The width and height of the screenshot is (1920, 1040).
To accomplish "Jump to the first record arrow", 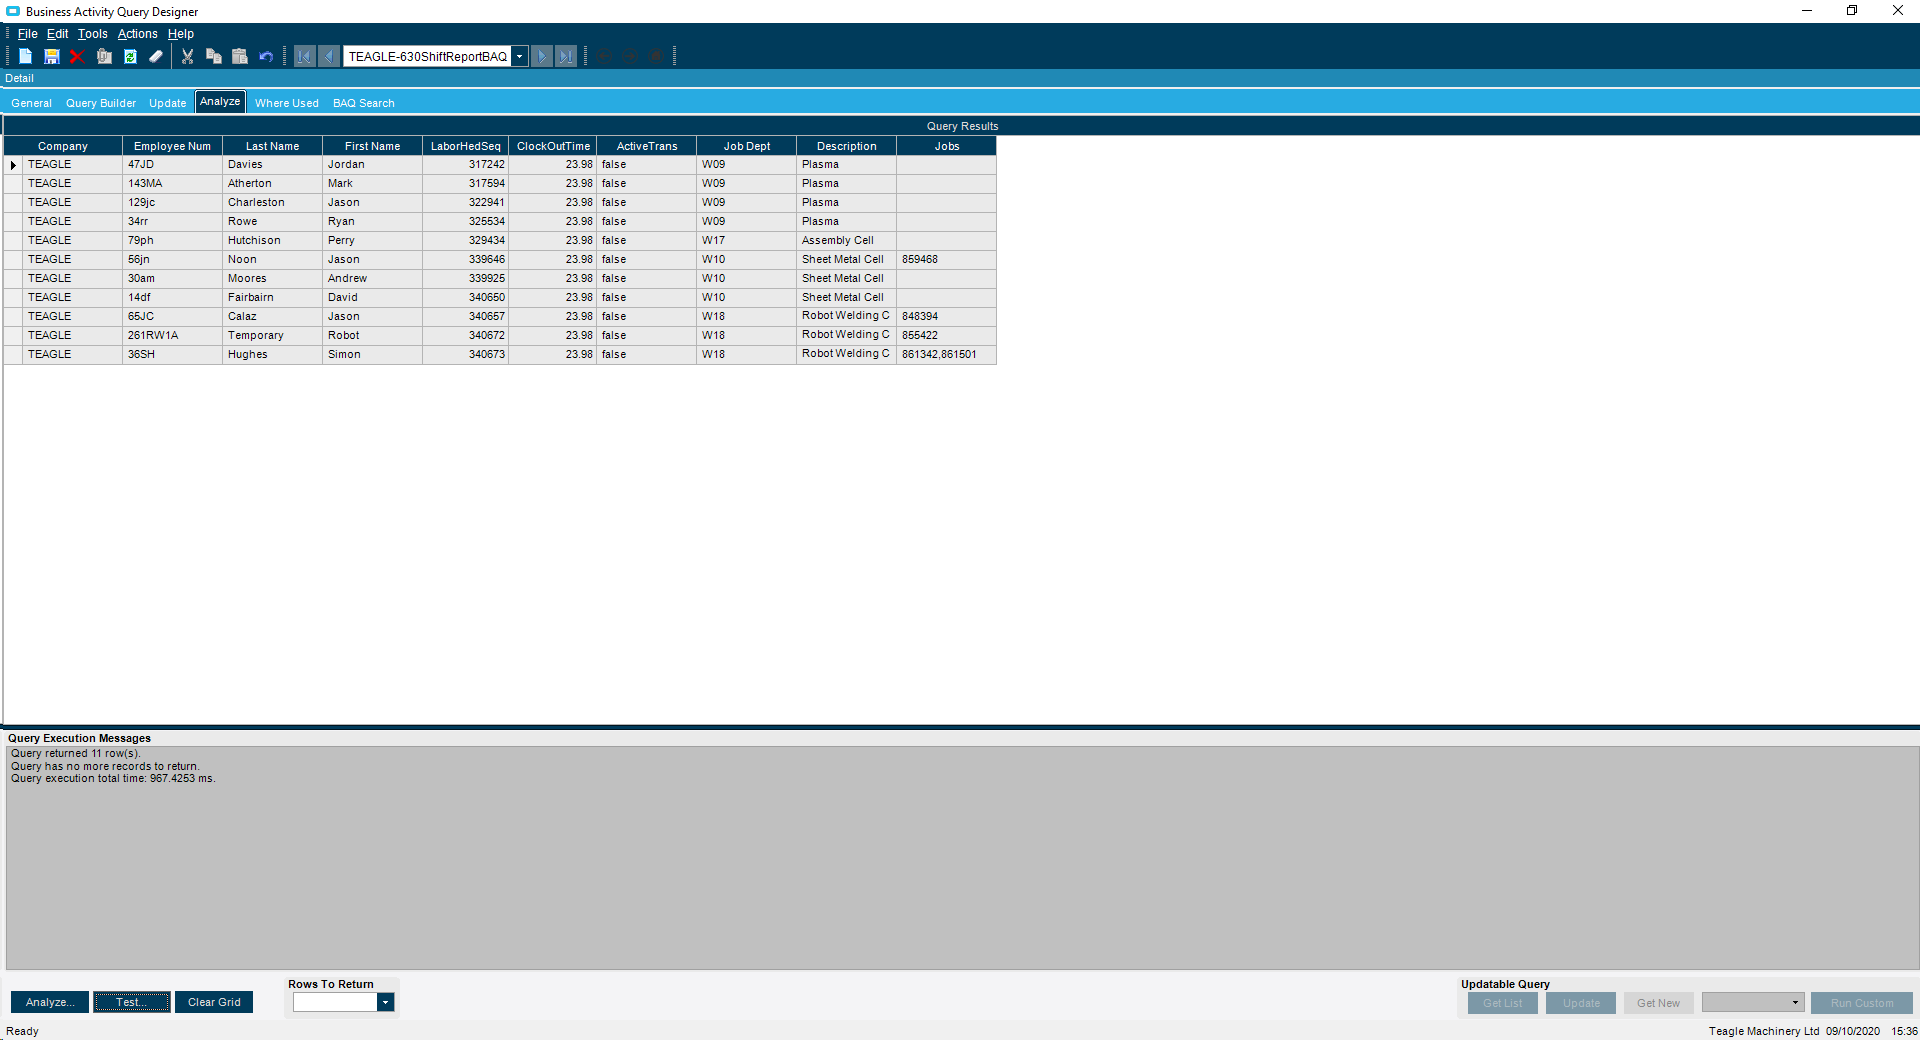I will (304, 57).
